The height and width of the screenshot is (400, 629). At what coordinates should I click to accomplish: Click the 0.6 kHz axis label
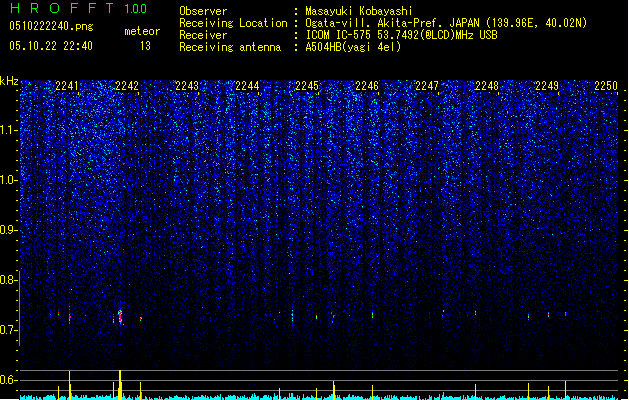pos(7,380)
